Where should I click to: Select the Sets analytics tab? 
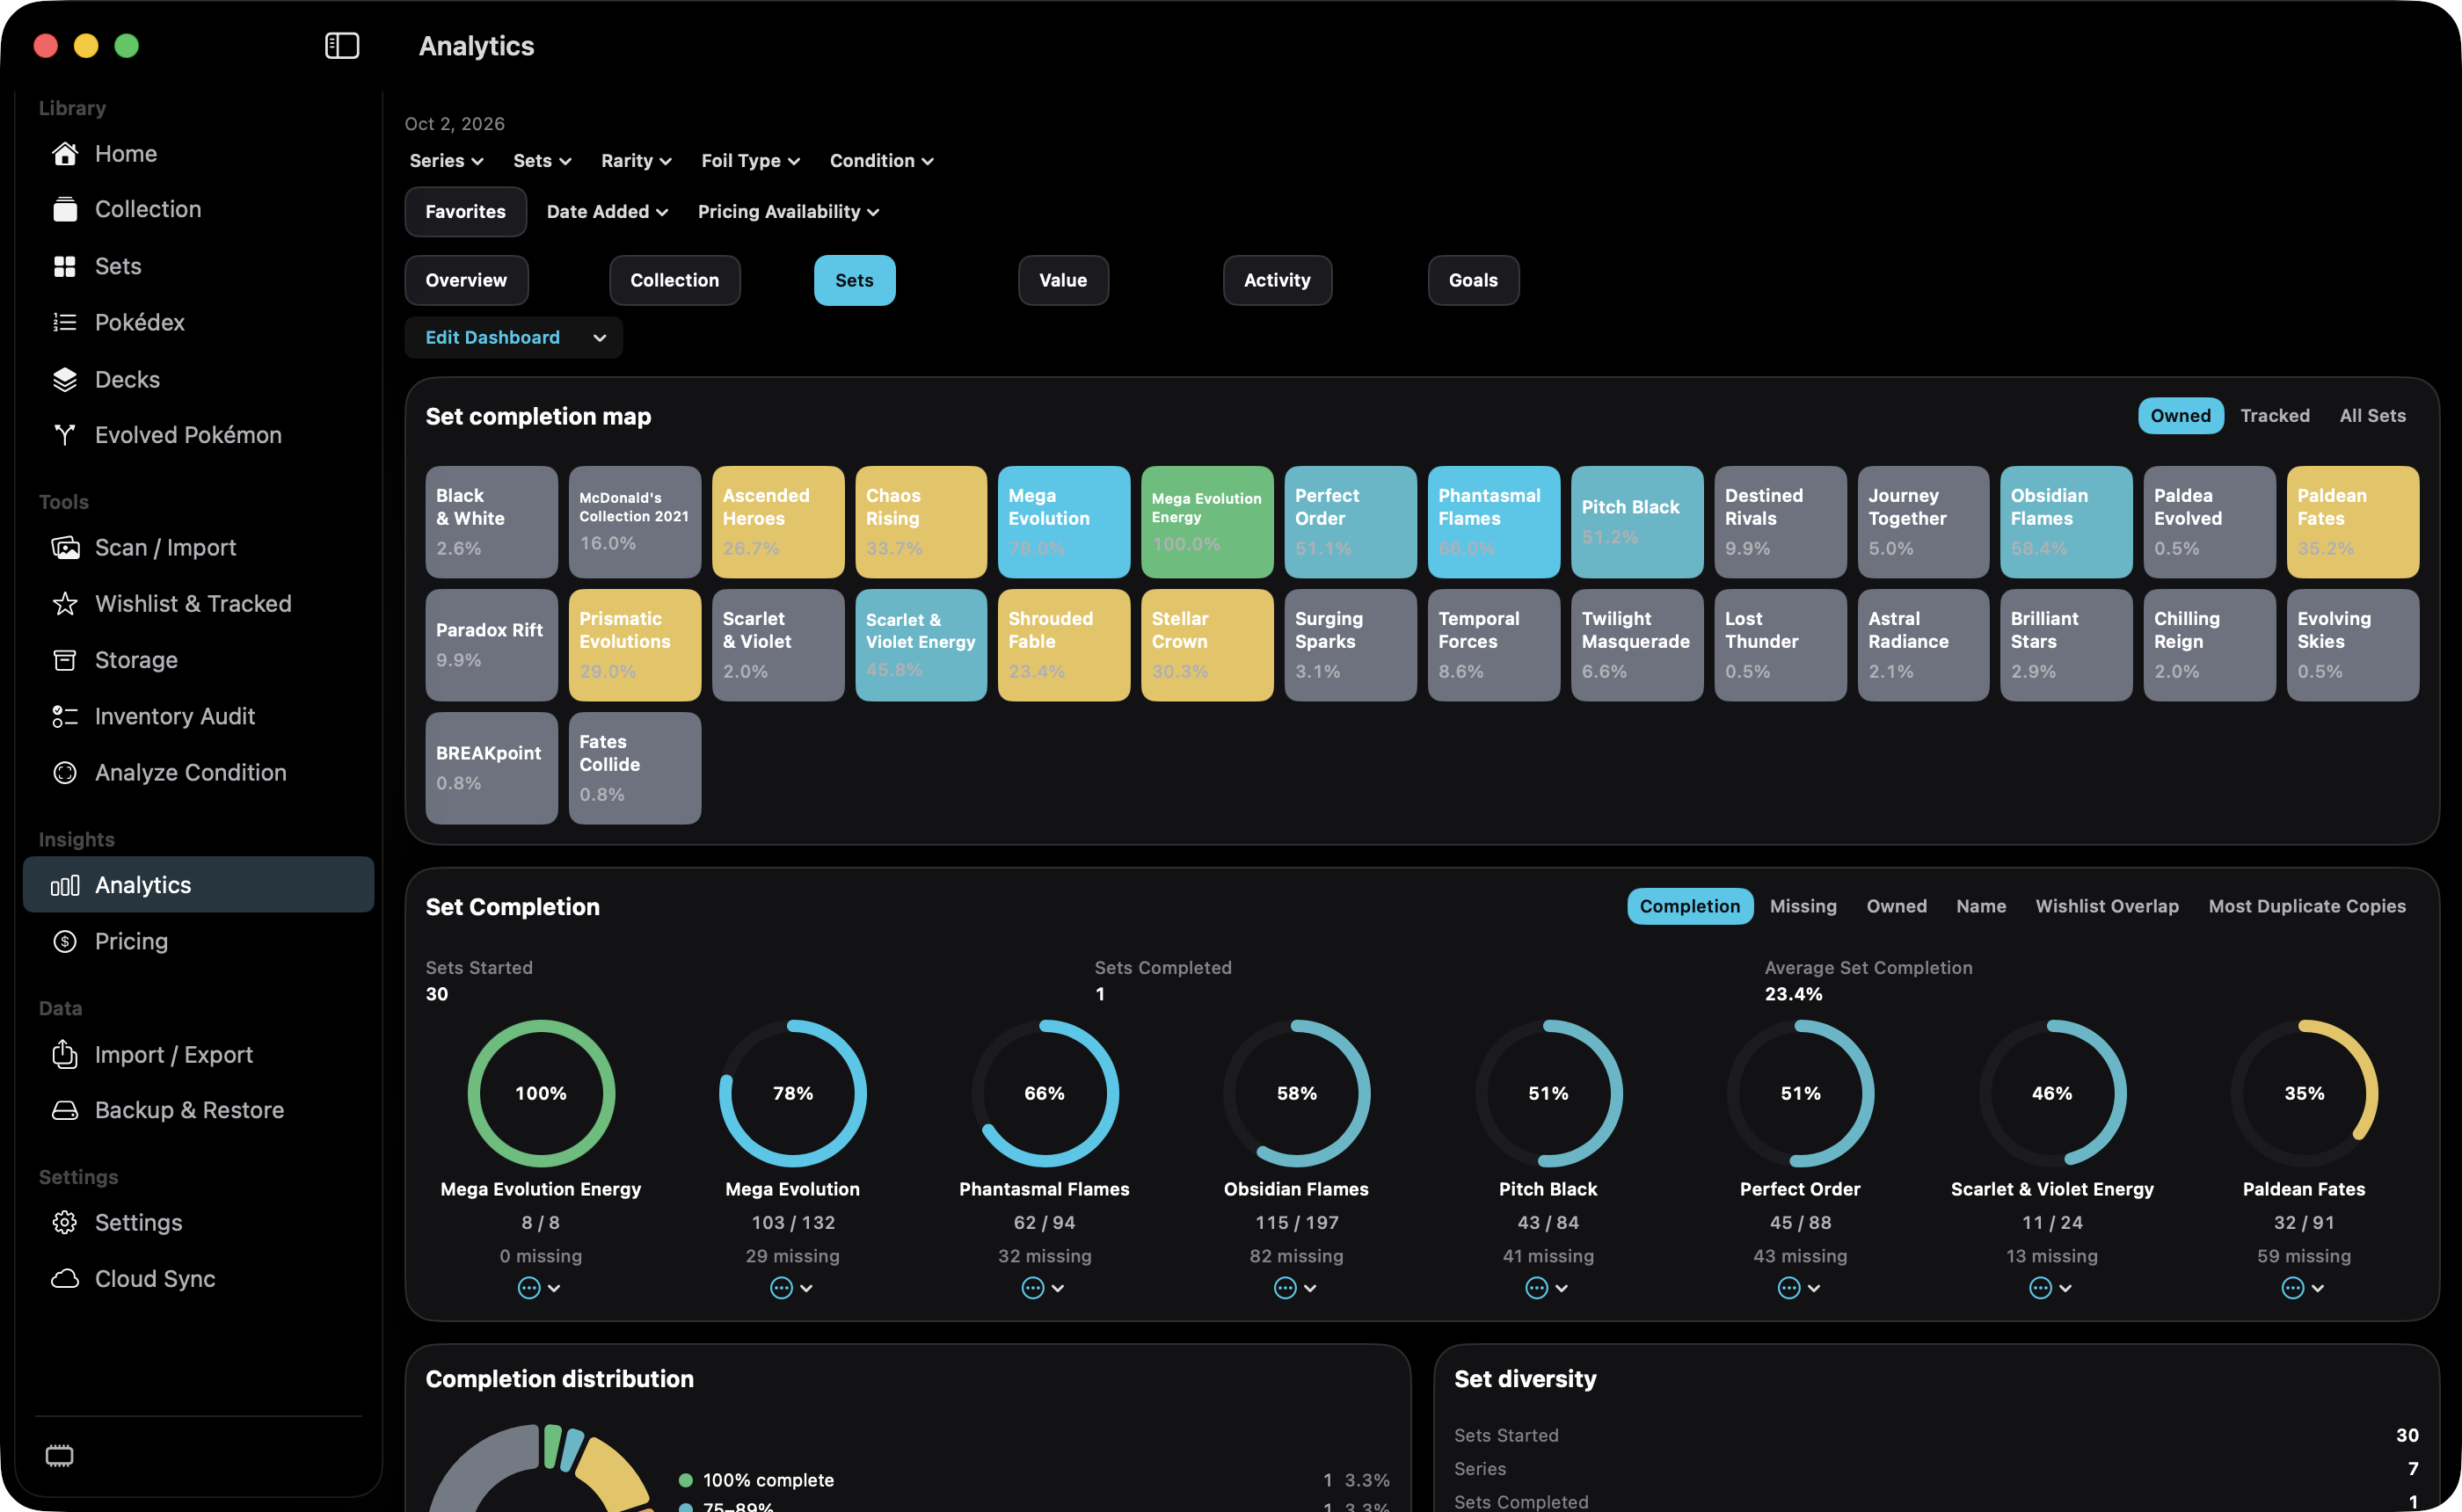[854, 280]
